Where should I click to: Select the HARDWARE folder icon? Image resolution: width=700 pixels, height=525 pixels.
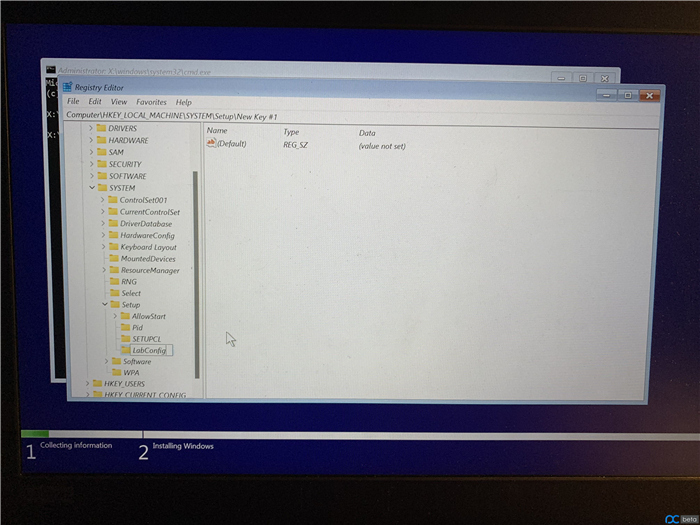[101, 140]
